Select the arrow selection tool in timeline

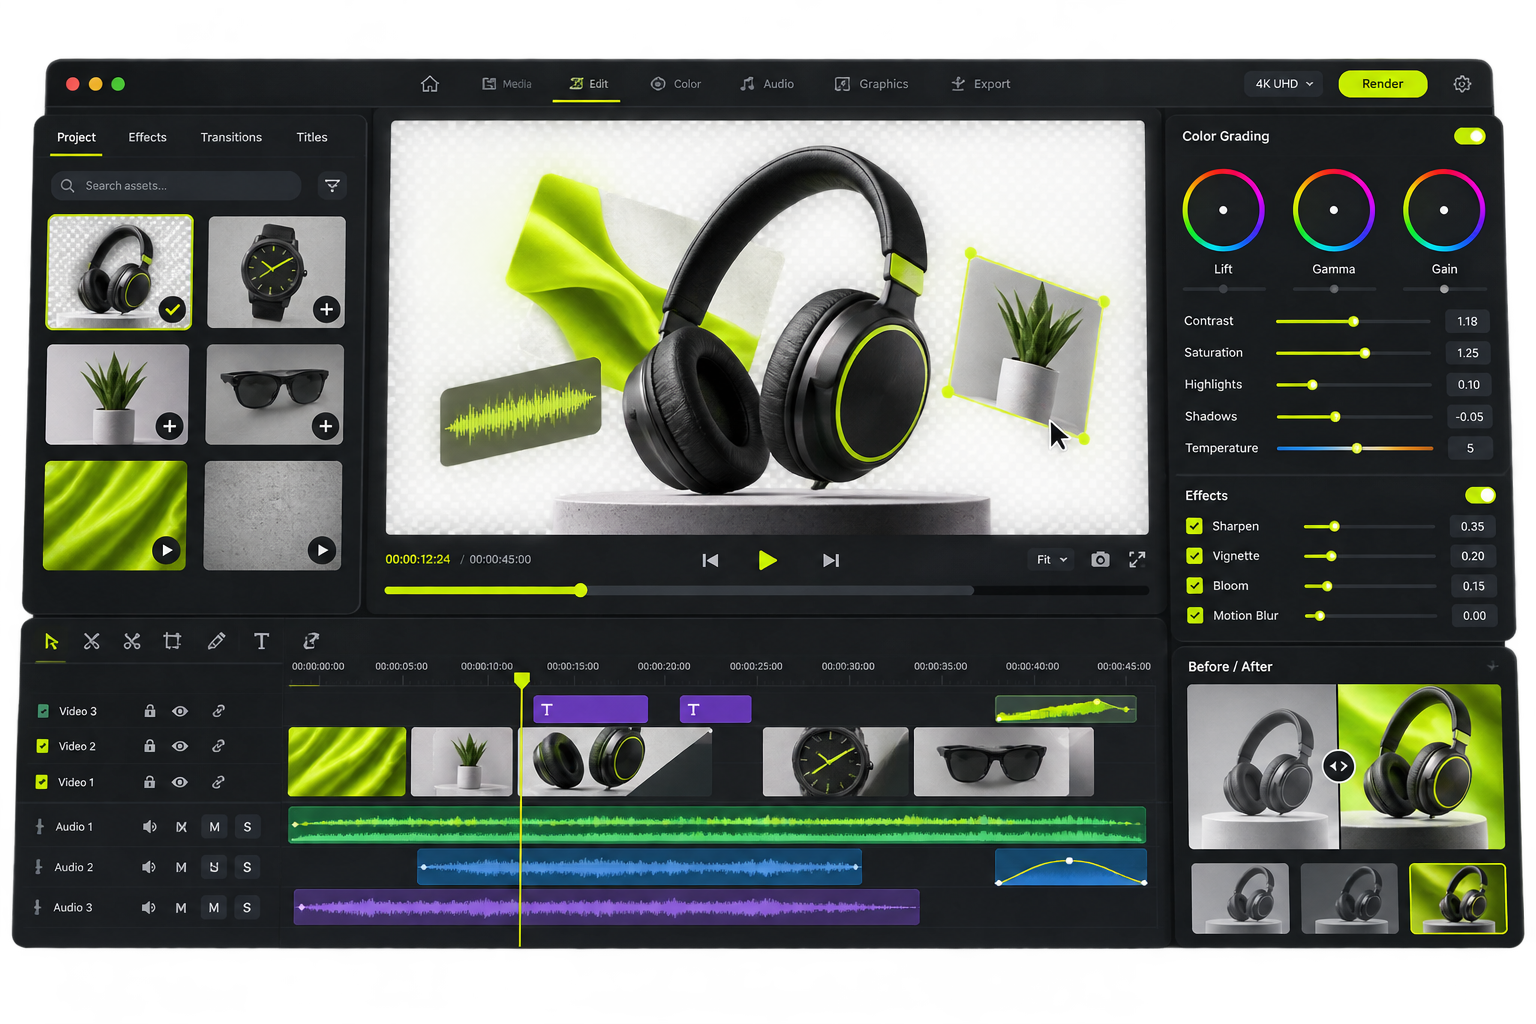[x=51, y=641]
